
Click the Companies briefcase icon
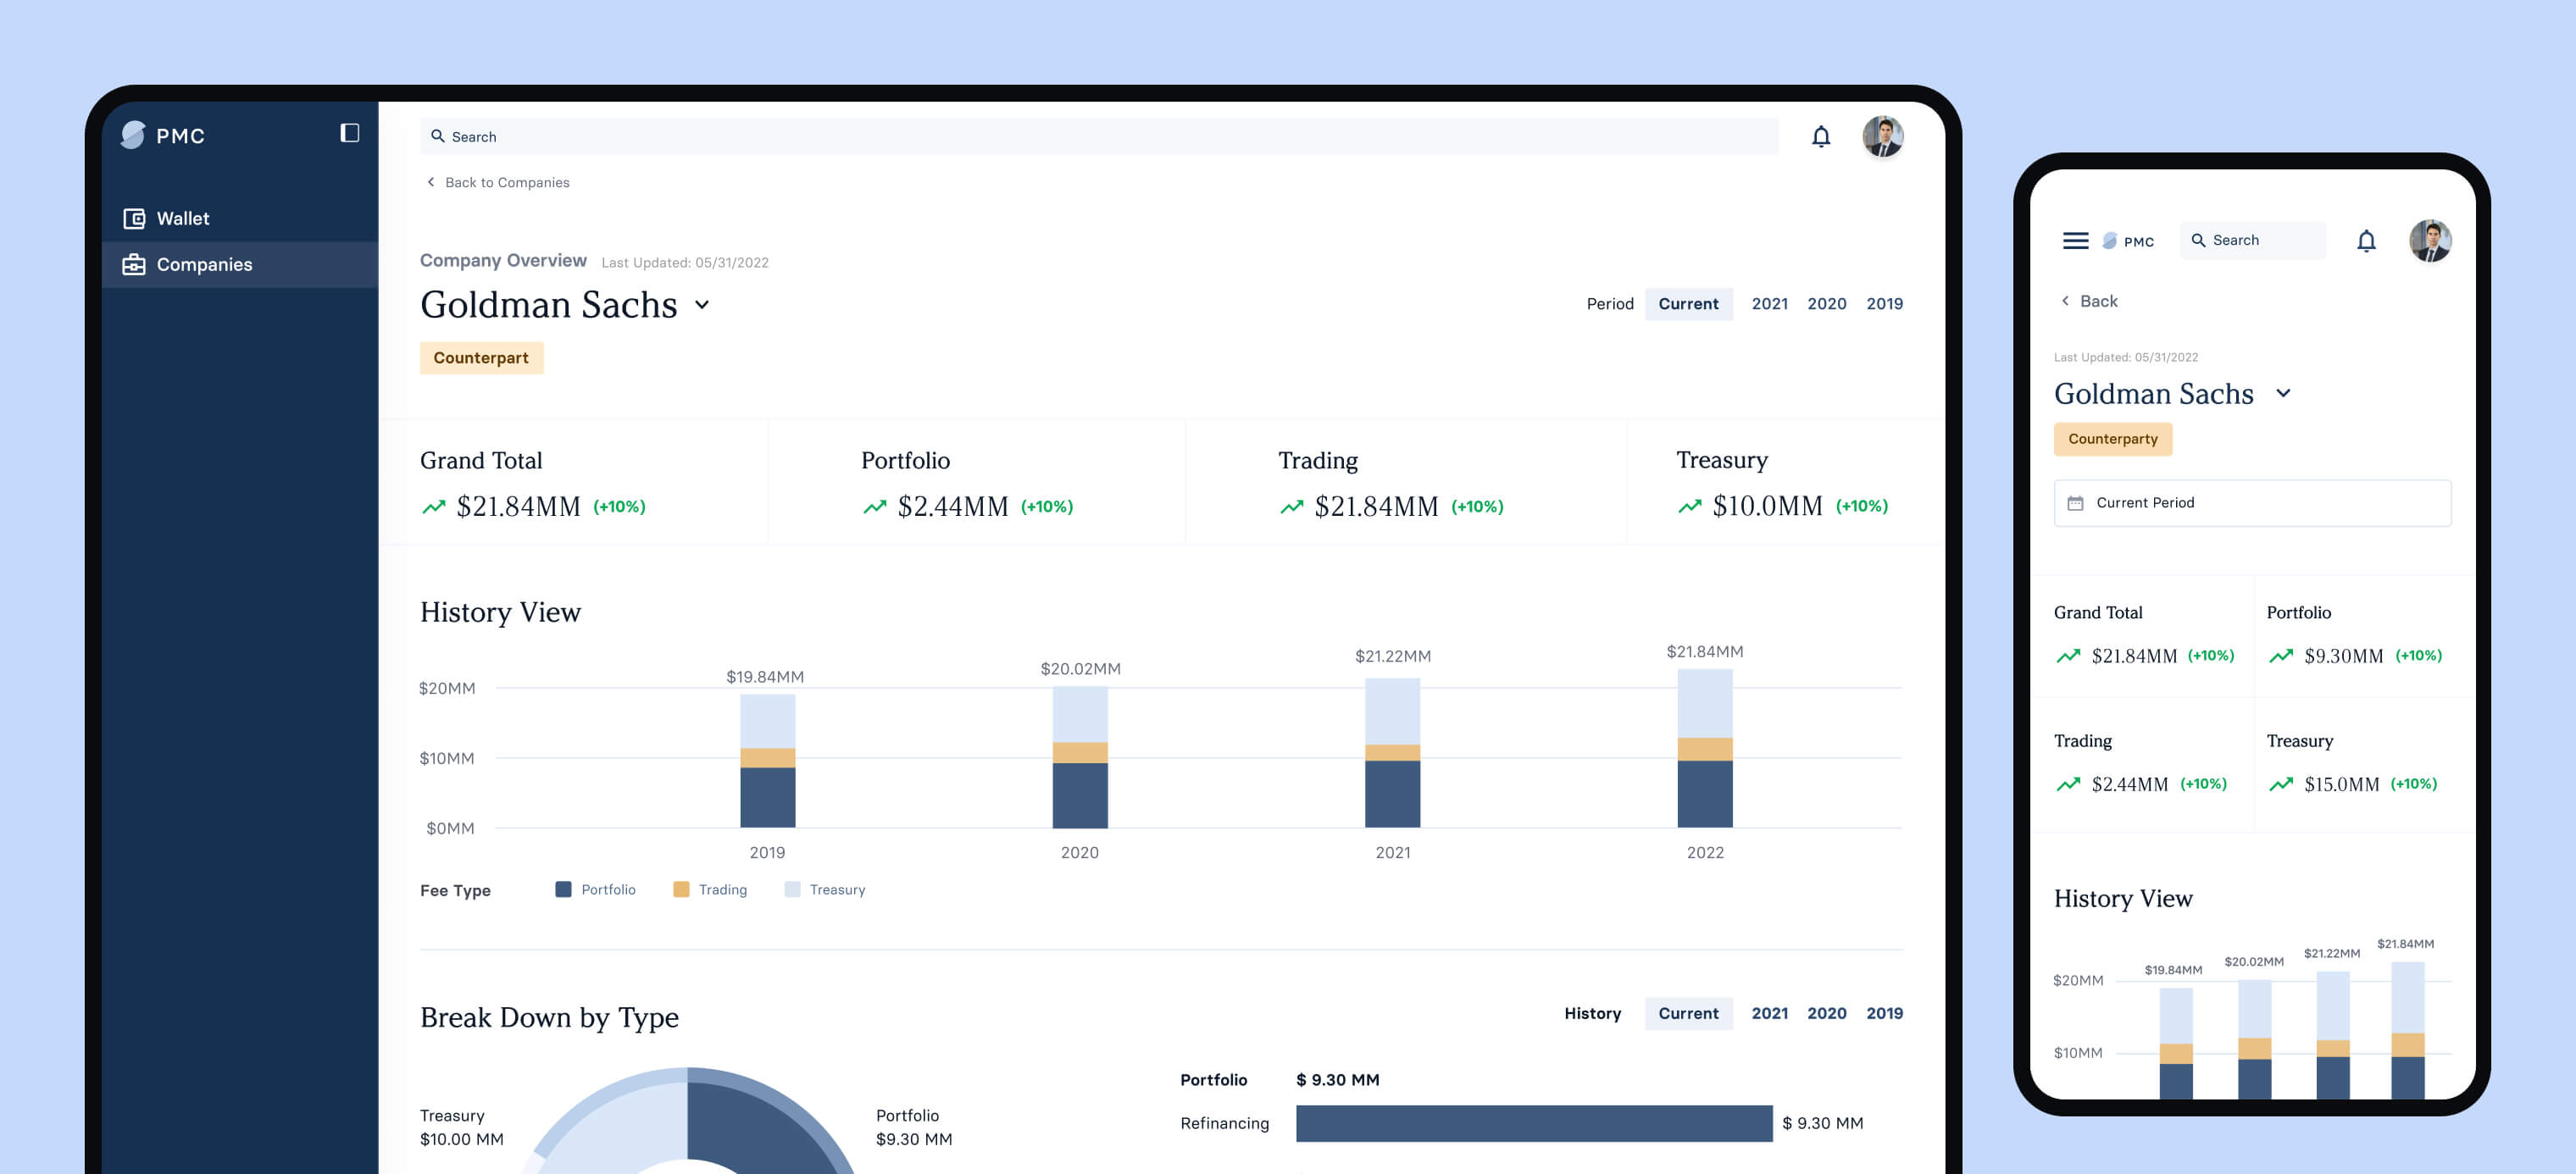pos(134,264)
